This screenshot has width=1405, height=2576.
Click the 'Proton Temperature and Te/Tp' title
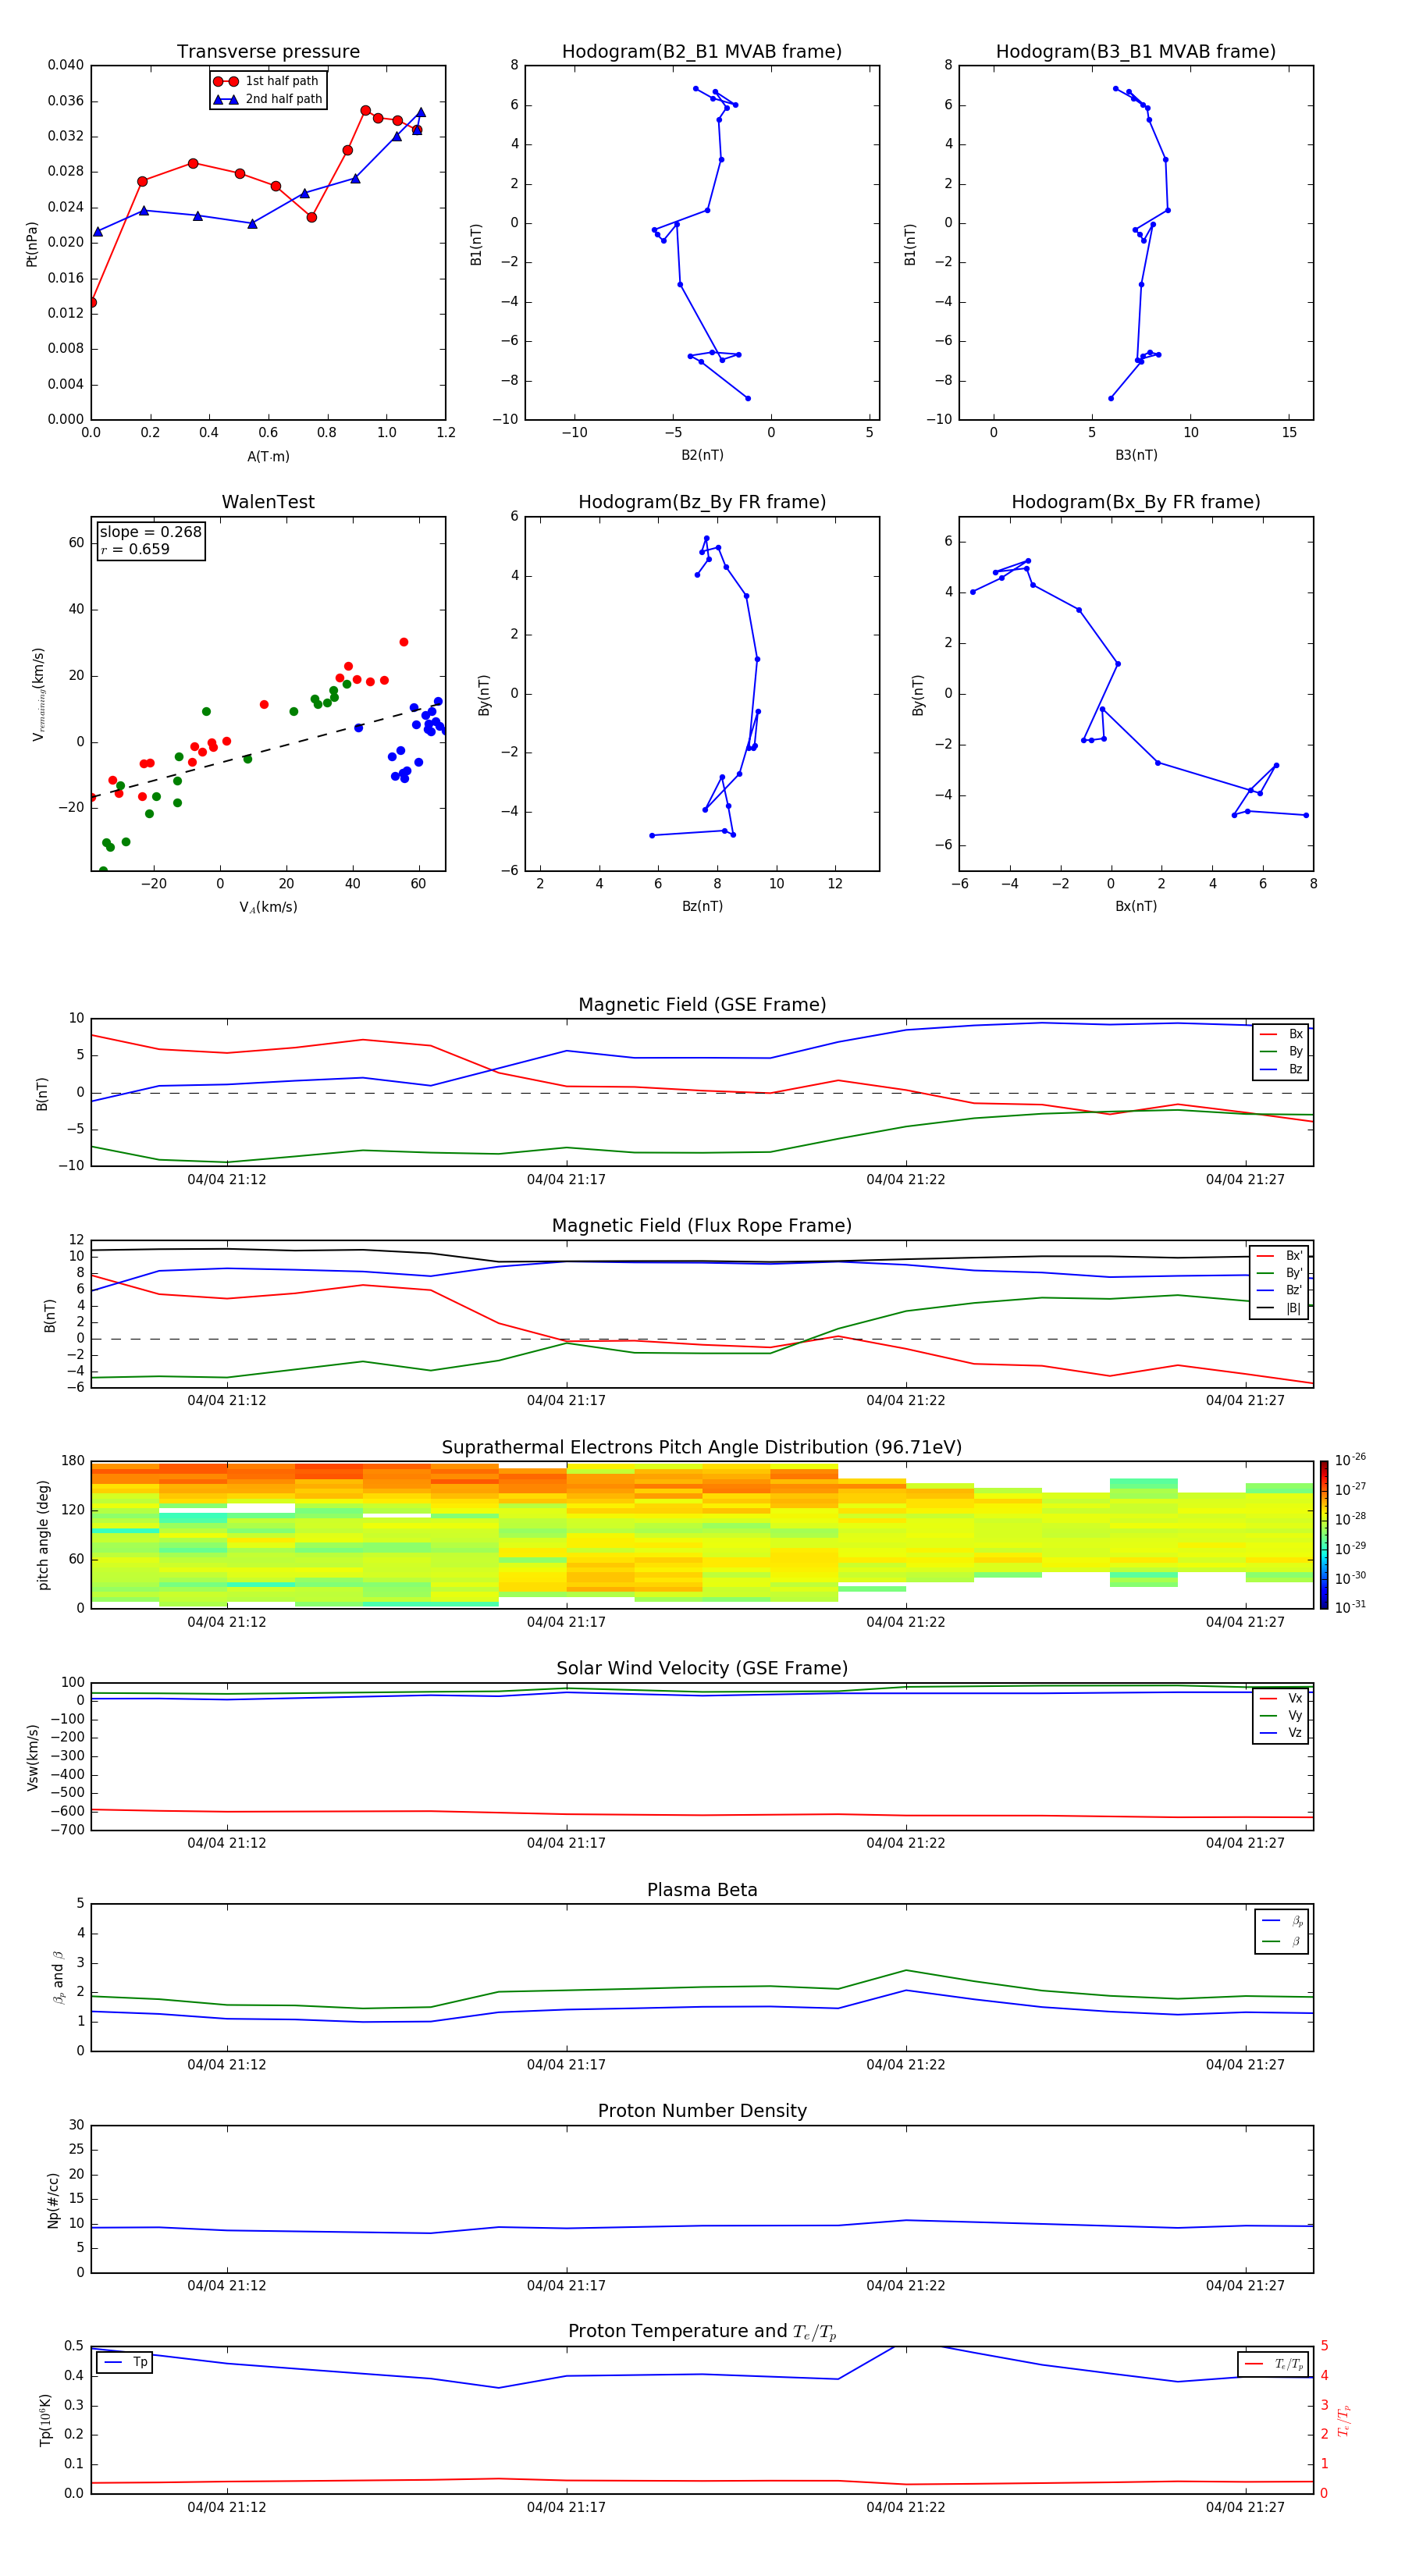(x=702, y=2332)
